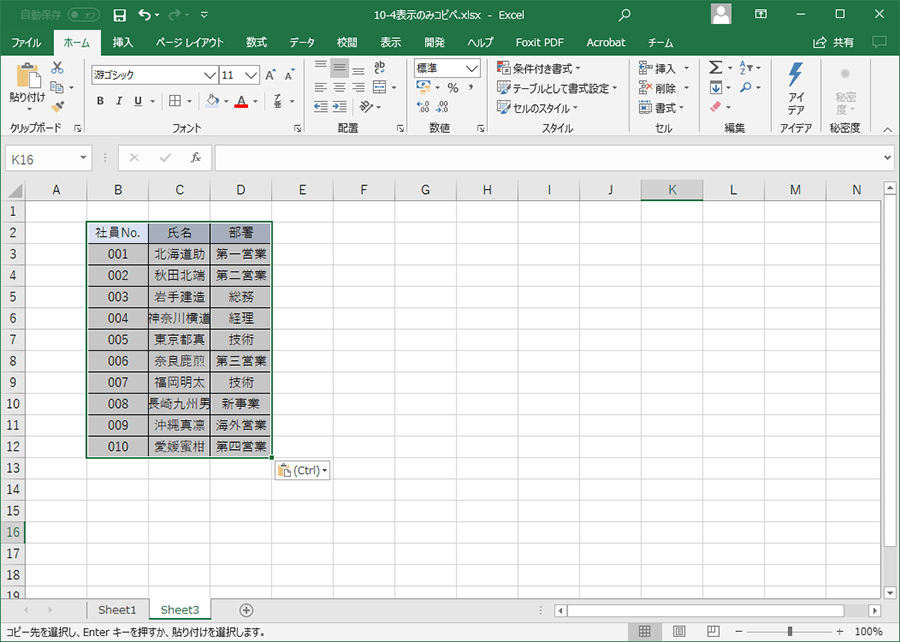900x642 pixels.
Task: Click the Comma Style icon
Action: pyautogui.click(x=471, y=88)
